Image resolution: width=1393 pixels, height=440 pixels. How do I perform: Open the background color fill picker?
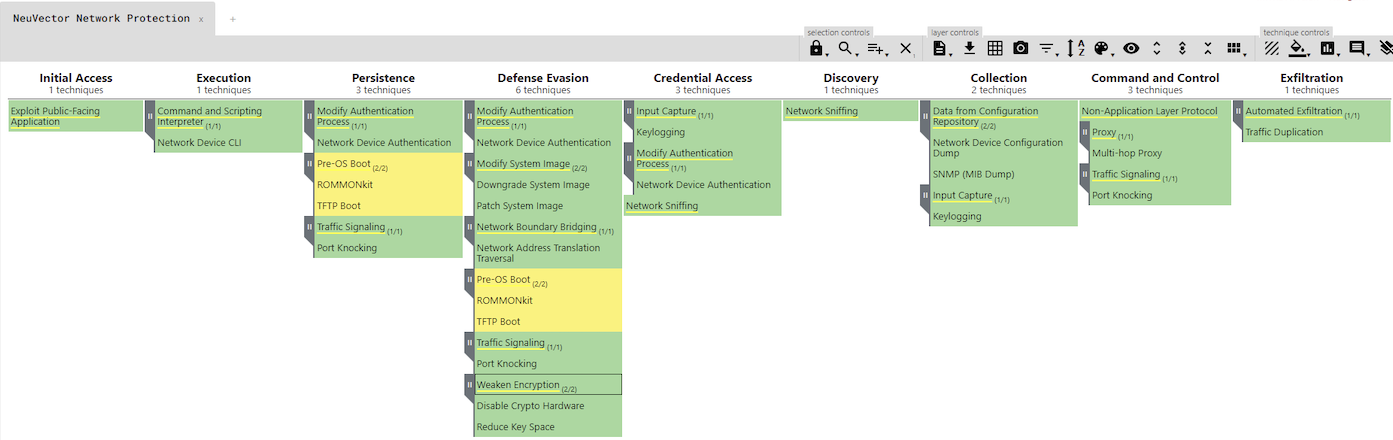tap(1299, 48)
